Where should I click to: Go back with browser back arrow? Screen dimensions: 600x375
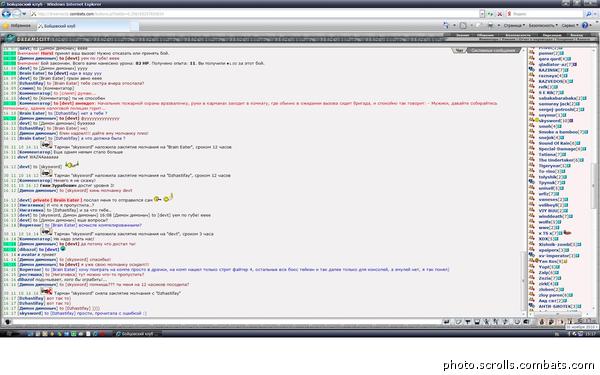pyautogui.click(x=6, y=14)
